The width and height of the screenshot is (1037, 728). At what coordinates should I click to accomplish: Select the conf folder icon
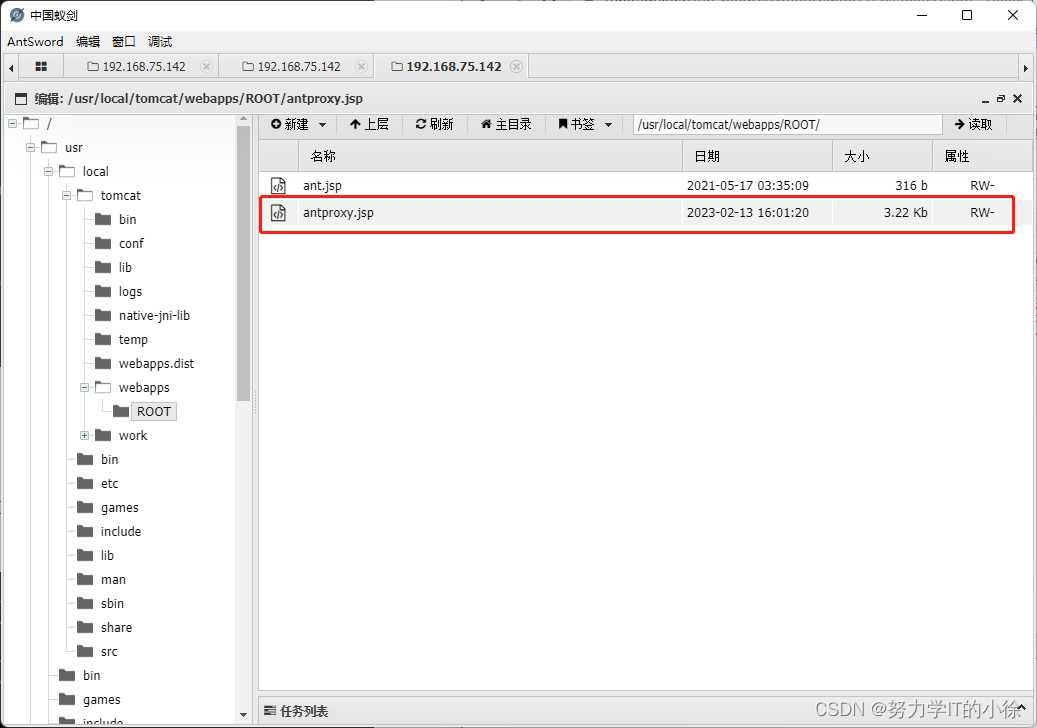pos(103,243)
